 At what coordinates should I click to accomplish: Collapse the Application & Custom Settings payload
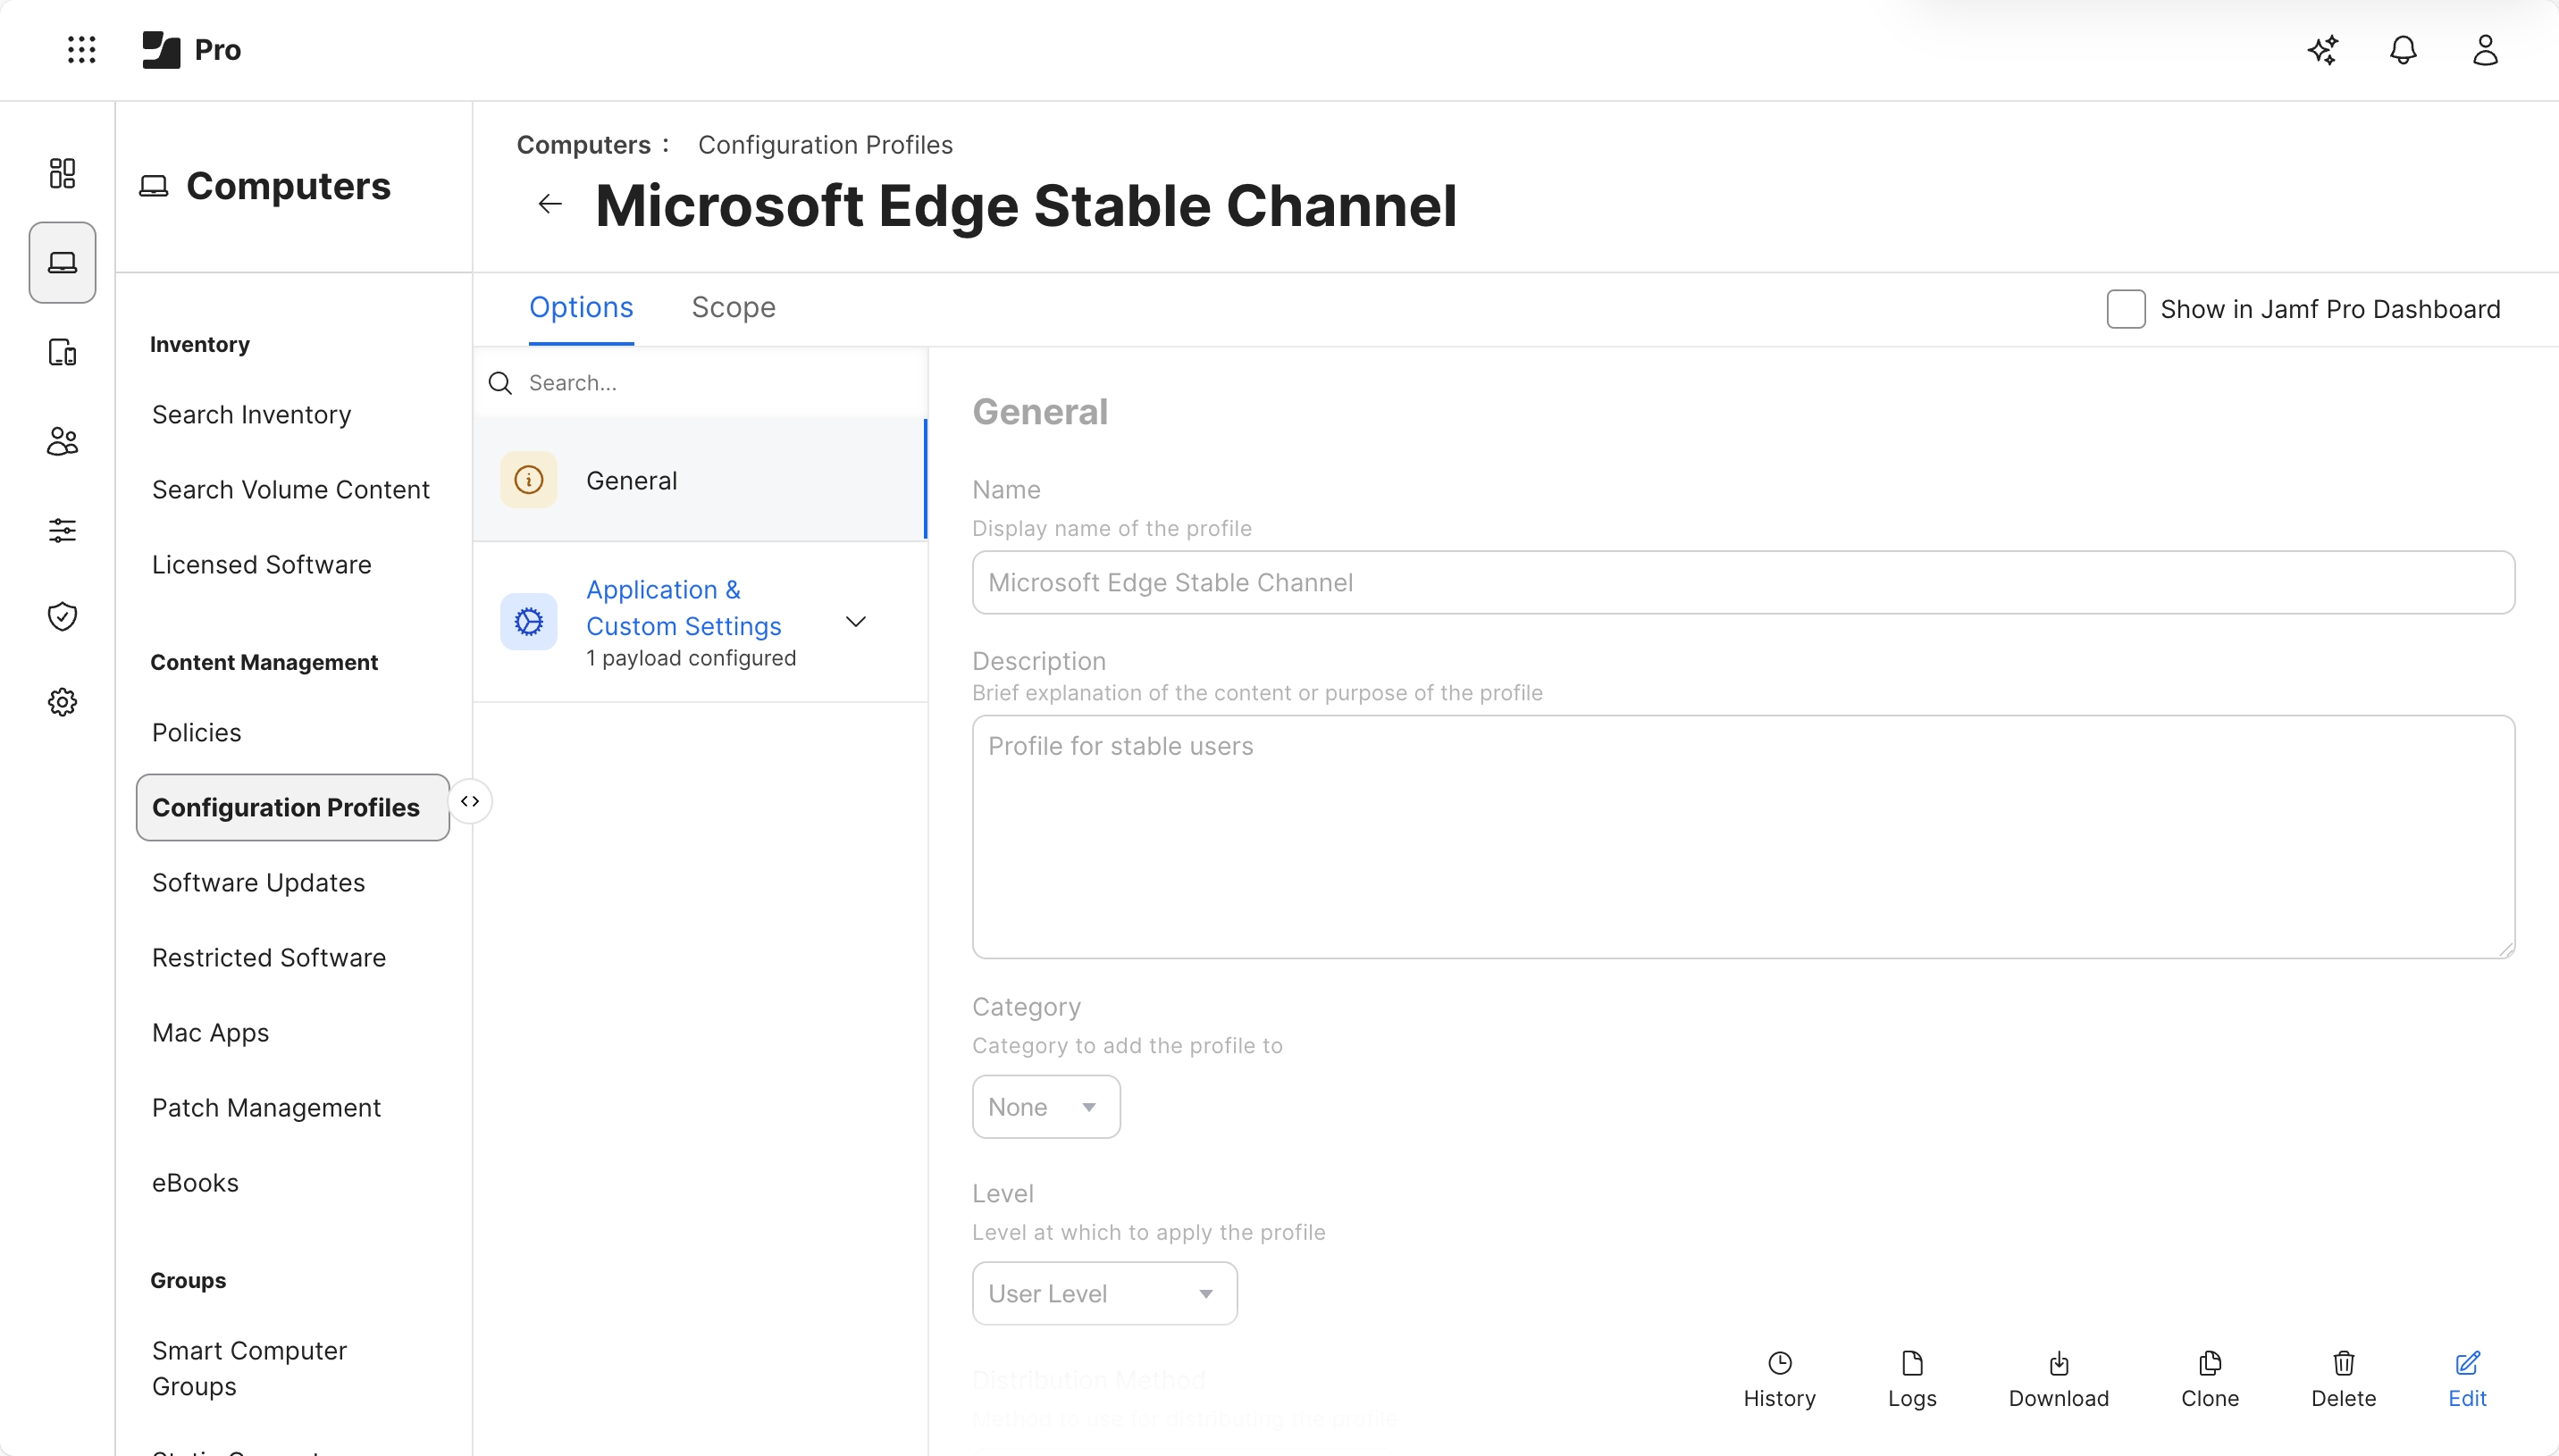coord(855,621)
